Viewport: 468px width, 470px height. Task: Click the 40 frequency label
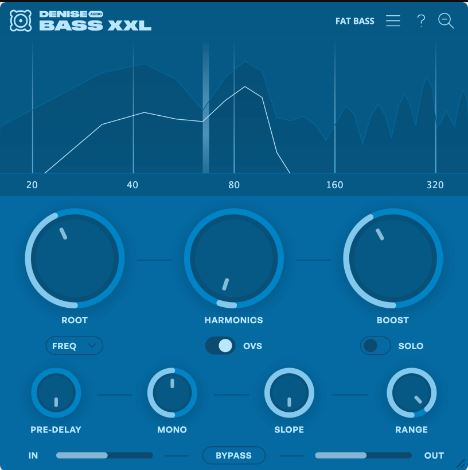pyautogui.click(x=133, y=185)
